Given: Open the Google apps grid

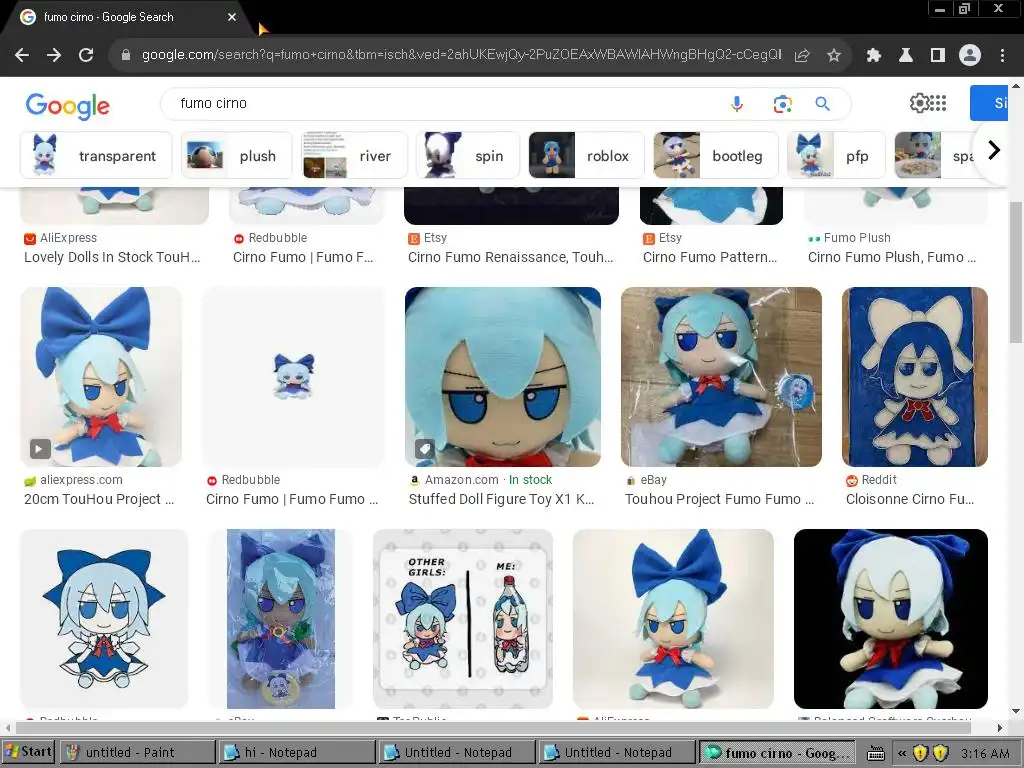Looking at the screenshot, I should [938, 103].
